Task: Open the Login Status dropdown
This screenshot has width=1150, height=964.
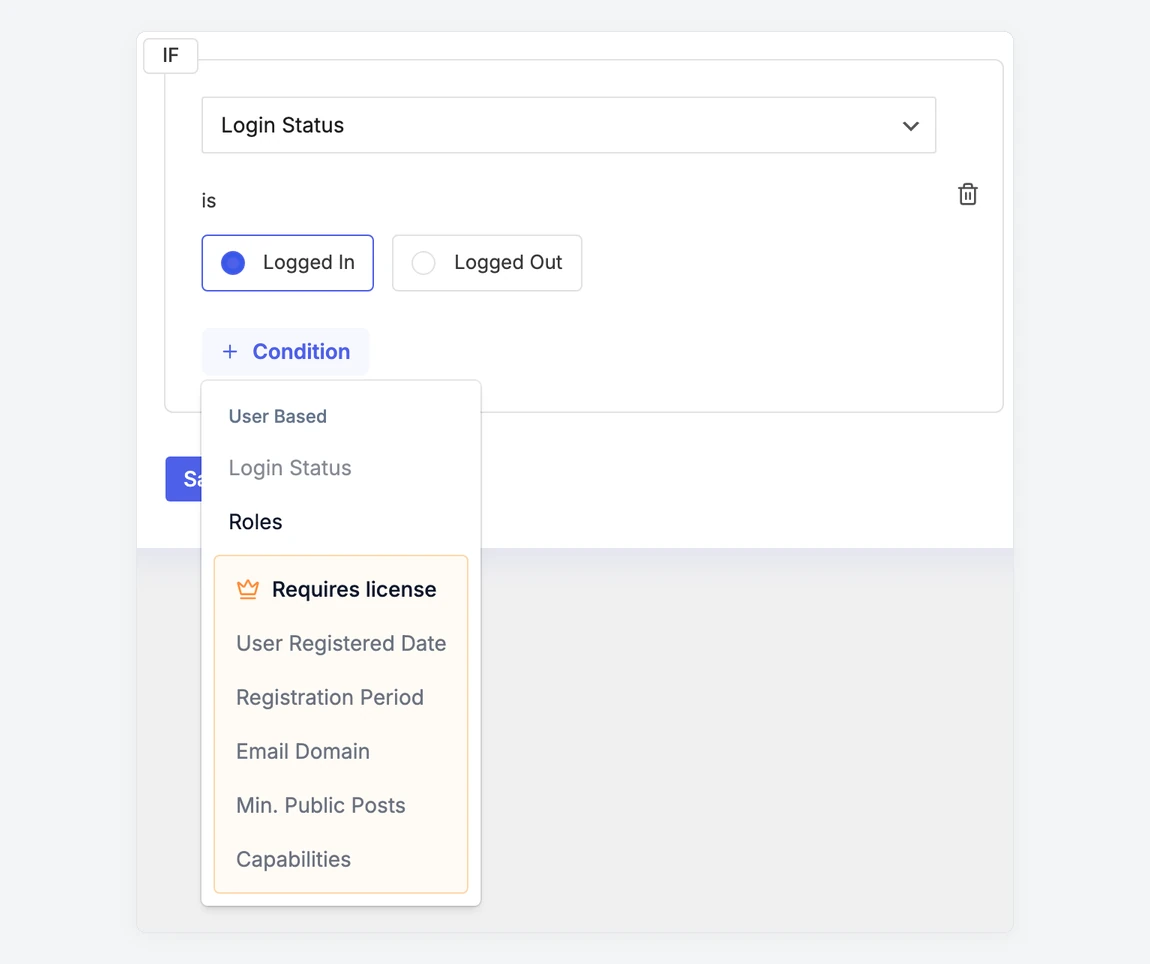Action: click(568, 125)
